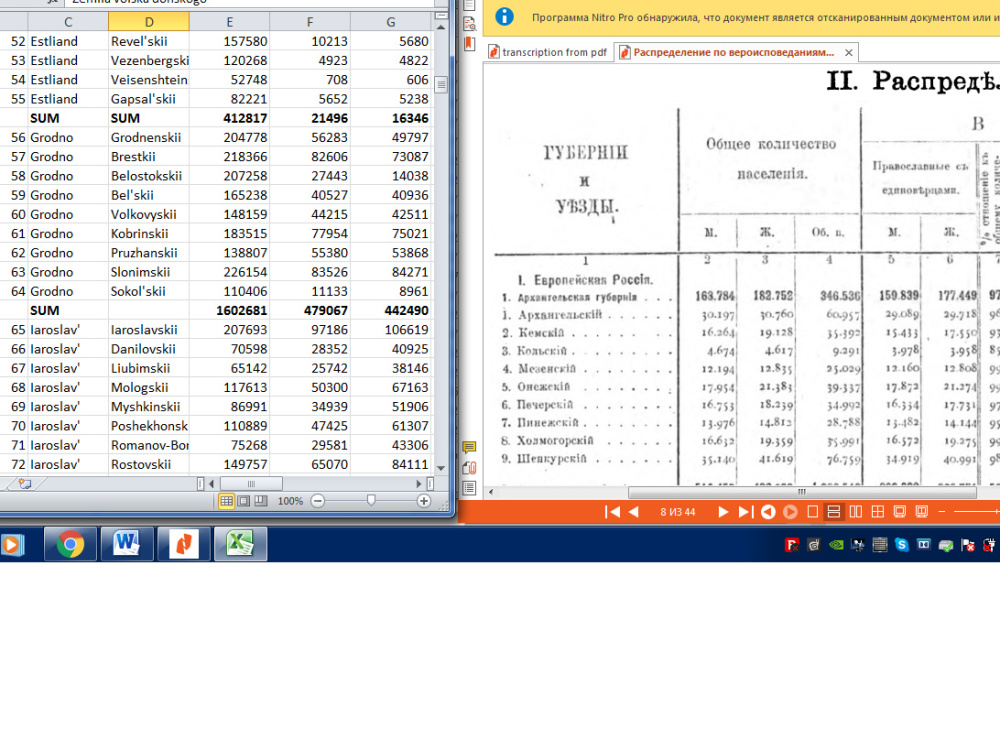1000x750 pixels.
Task: Select column E header in Excel
Action: coord(230,22)
